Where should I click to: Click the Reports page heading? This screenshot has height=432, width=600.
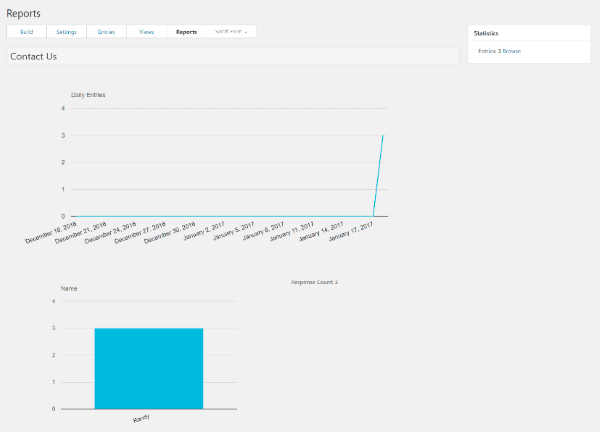pyautogui.click(x=24, y=12)
